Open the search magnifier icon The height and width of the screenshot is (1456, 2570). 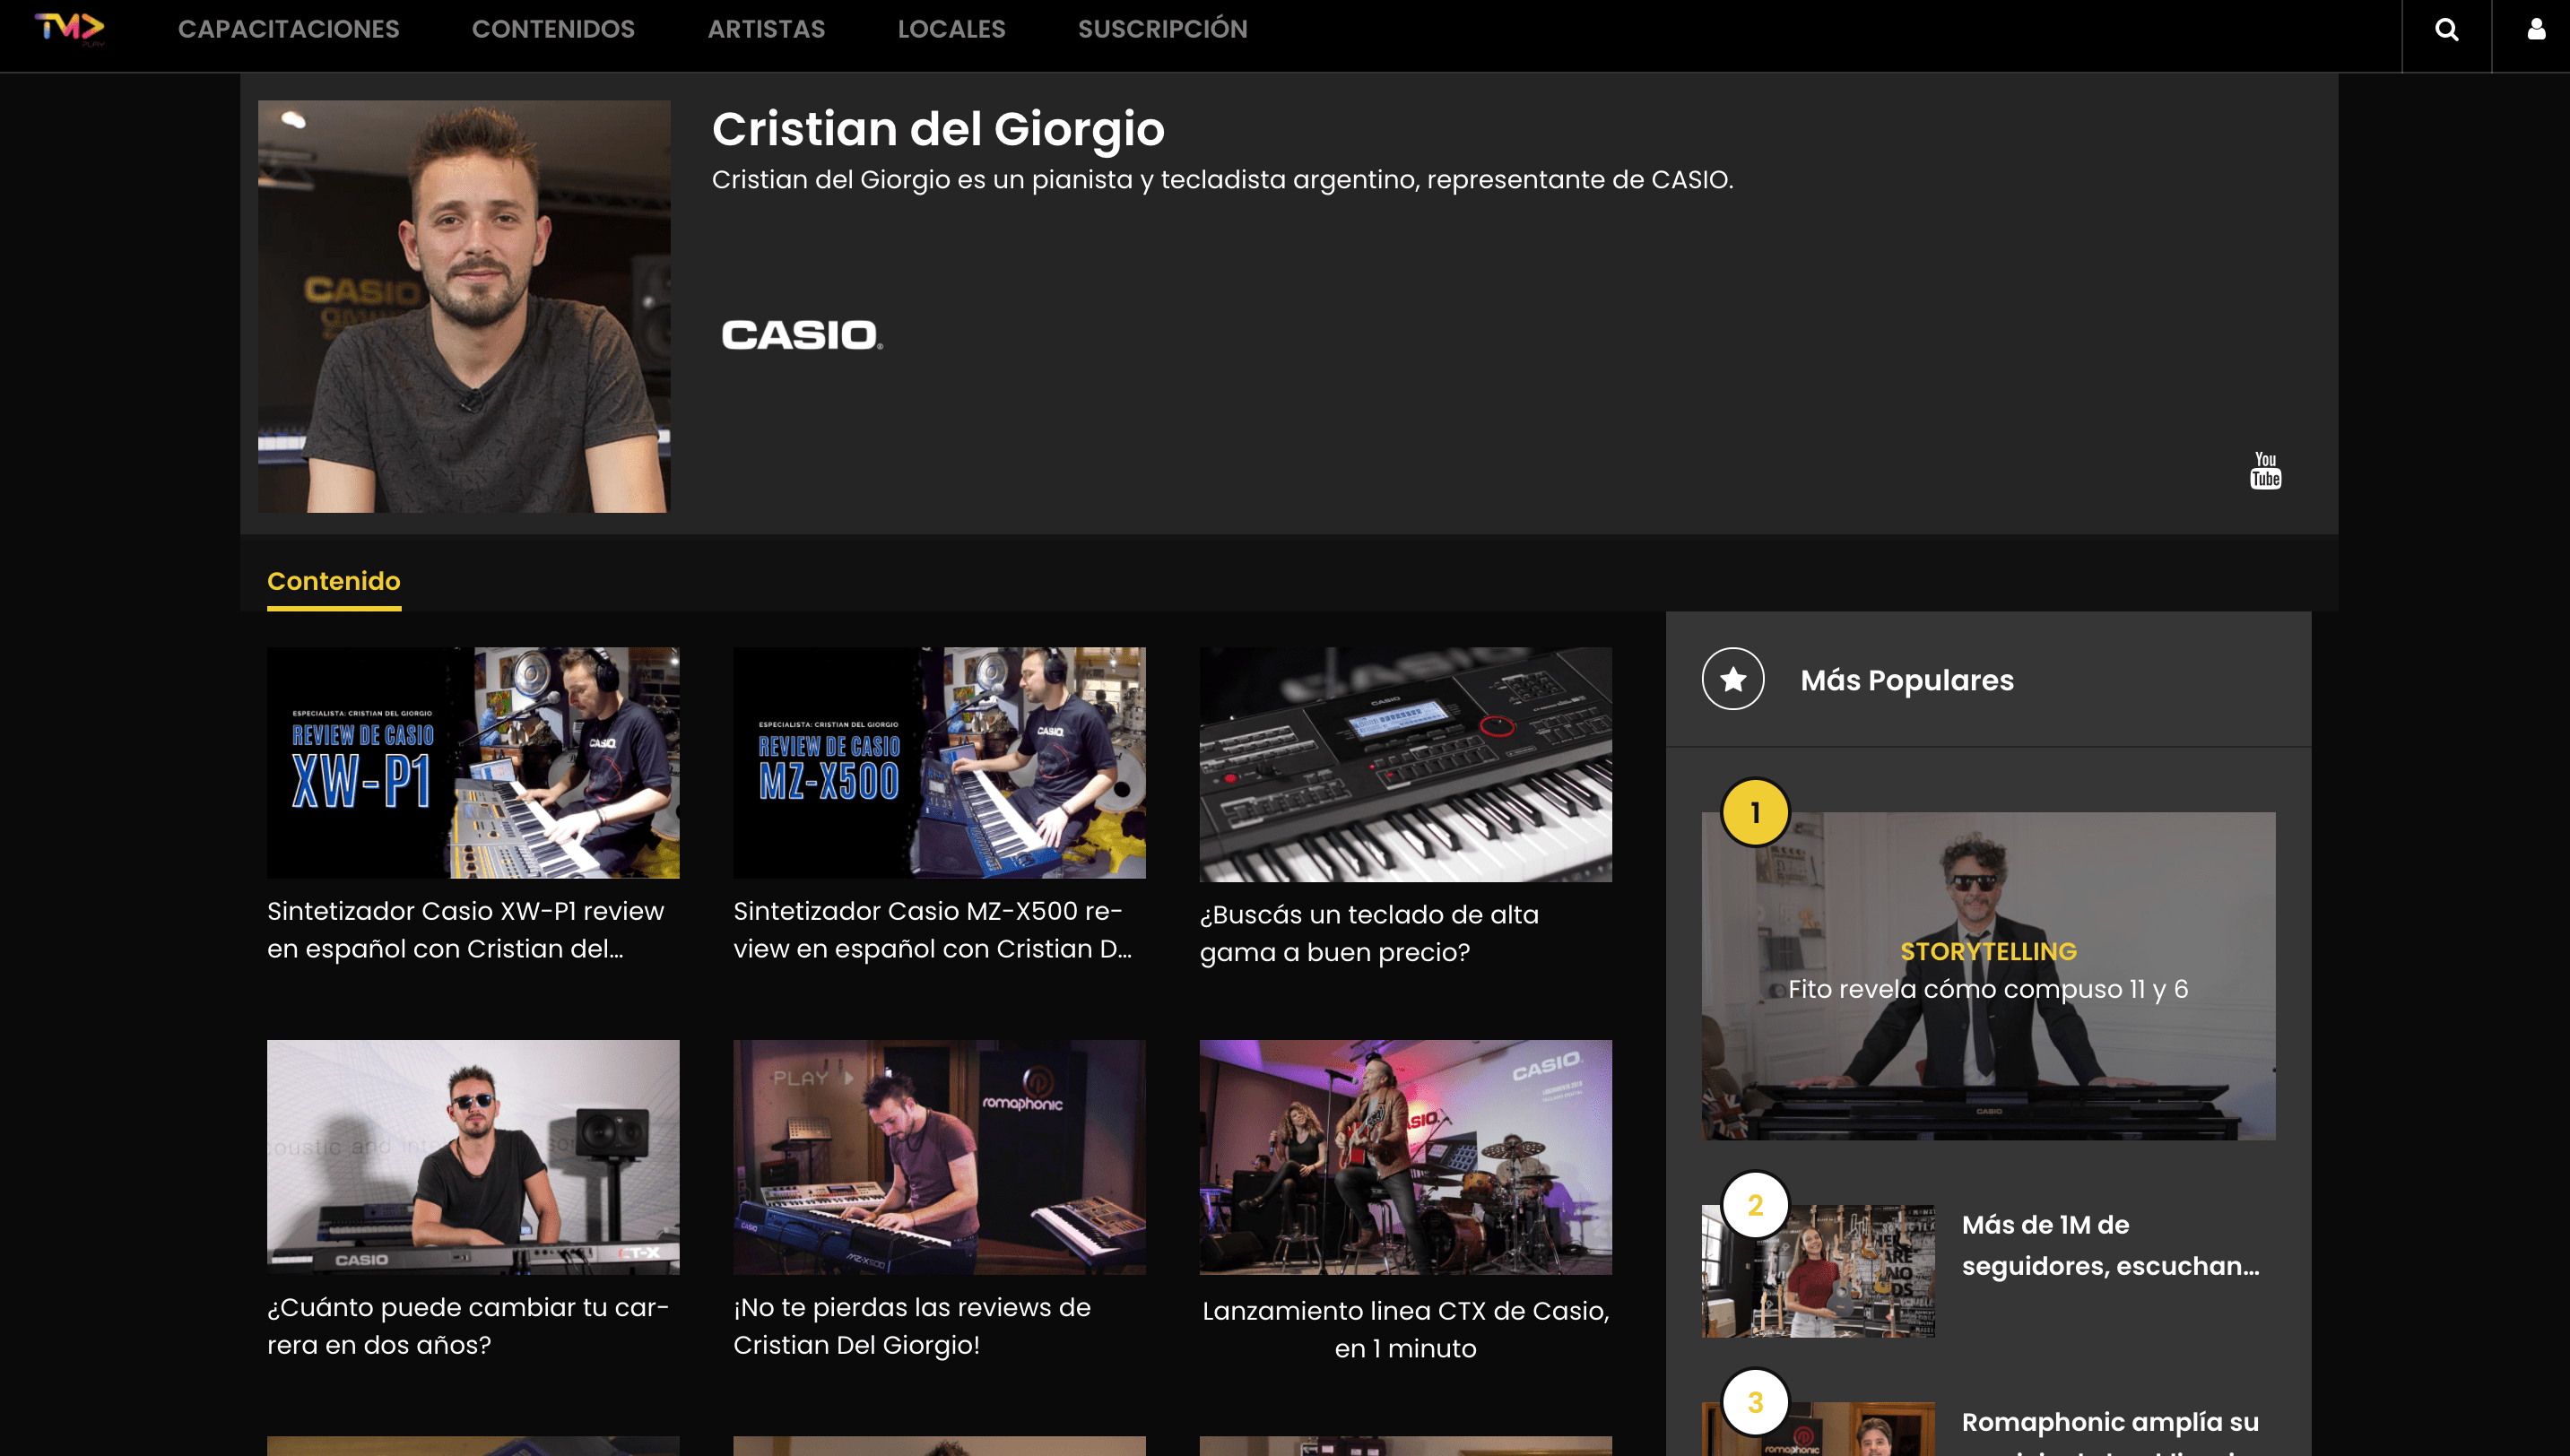click(2446, 30)
